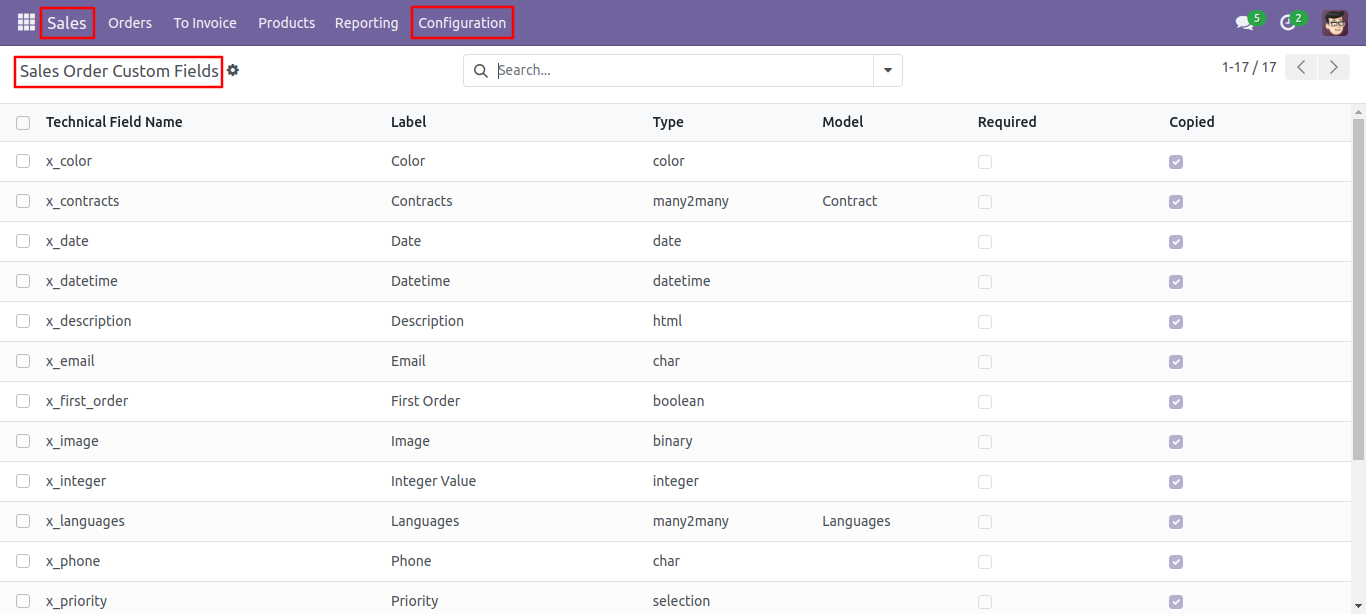Expand the search options dropdown arrow
Image resolution: width=1366 pixels, height=614 pixels.
(888, 71)
